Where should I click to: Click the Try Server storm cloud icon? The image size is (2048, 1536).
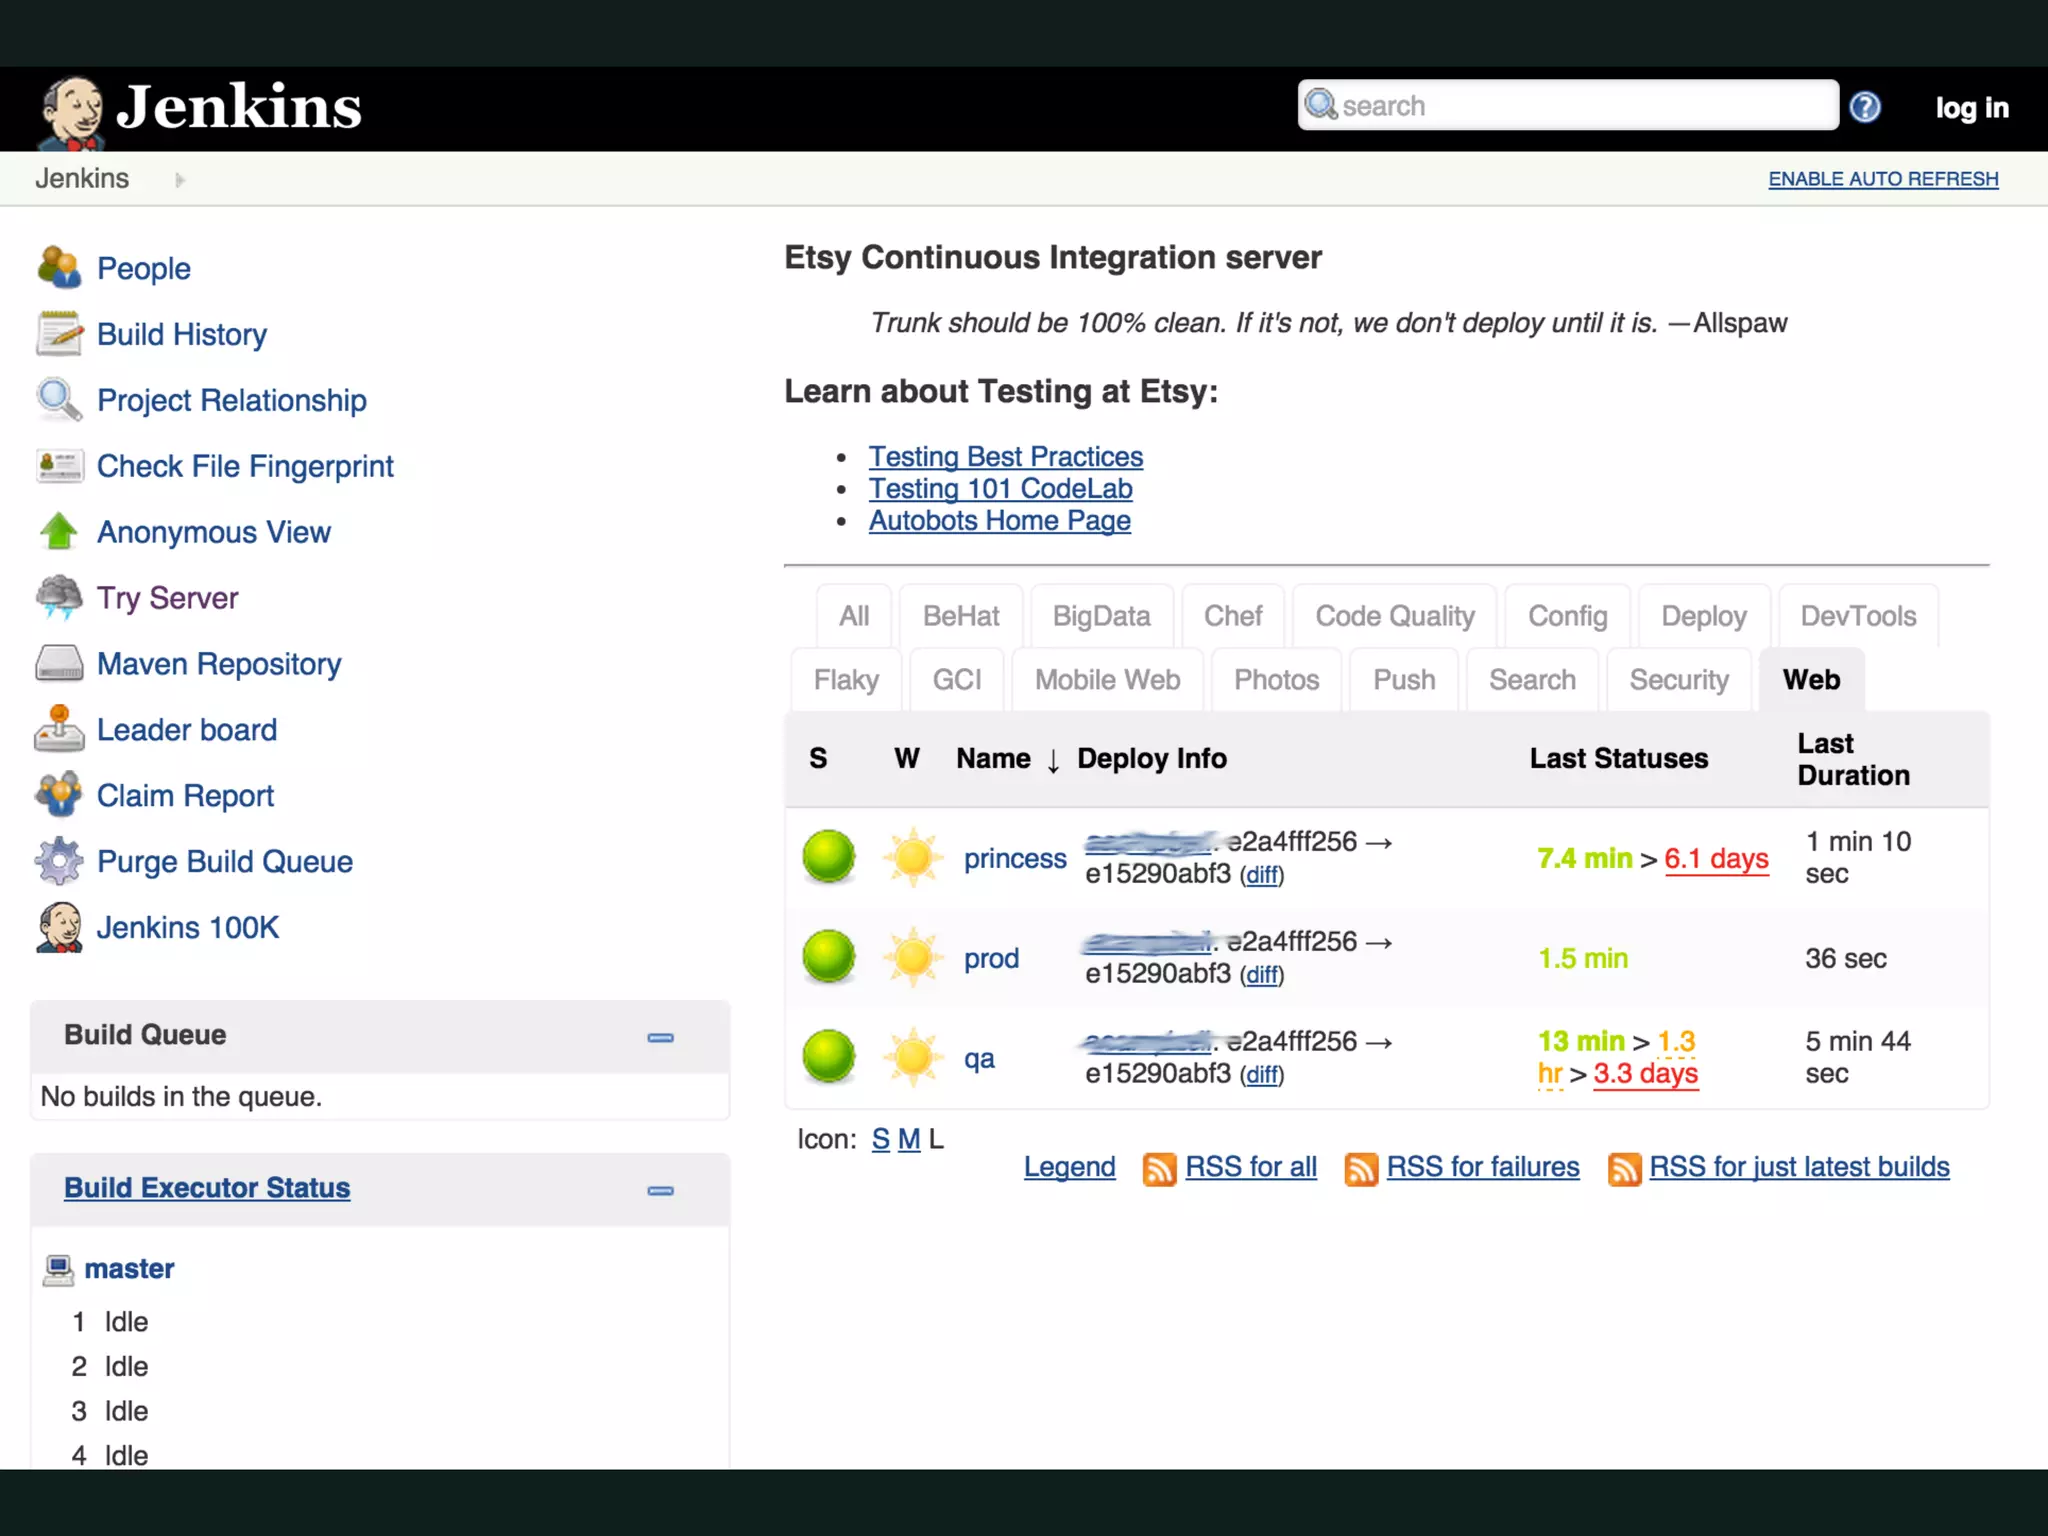[59, 598]
